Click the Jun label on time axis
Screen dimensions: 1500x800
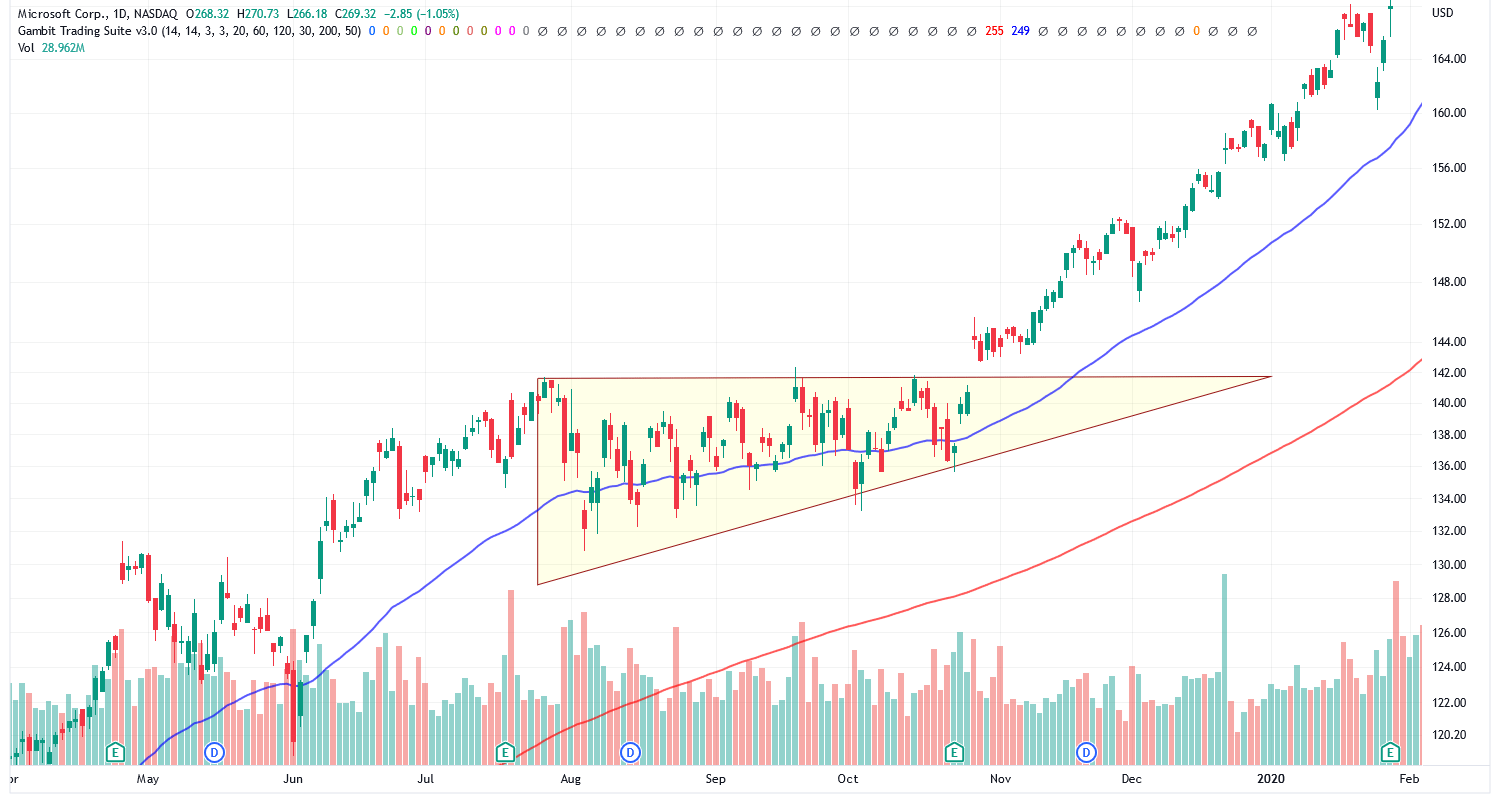(x=293, y=778)
